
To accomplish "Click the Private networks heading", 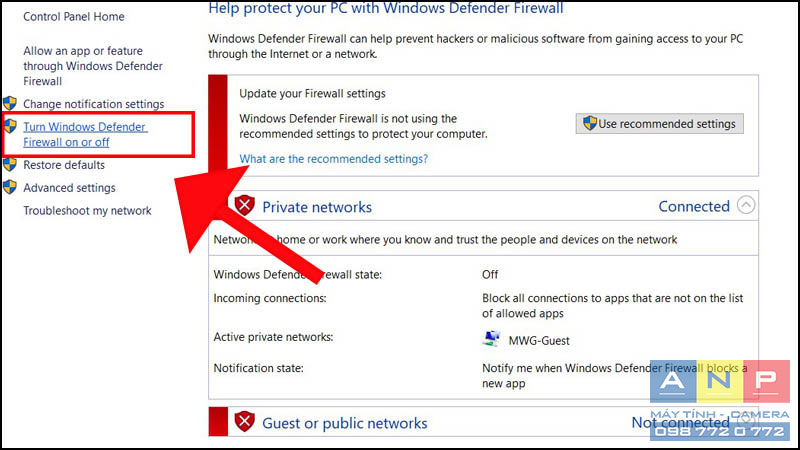I will tap(317, 207).
